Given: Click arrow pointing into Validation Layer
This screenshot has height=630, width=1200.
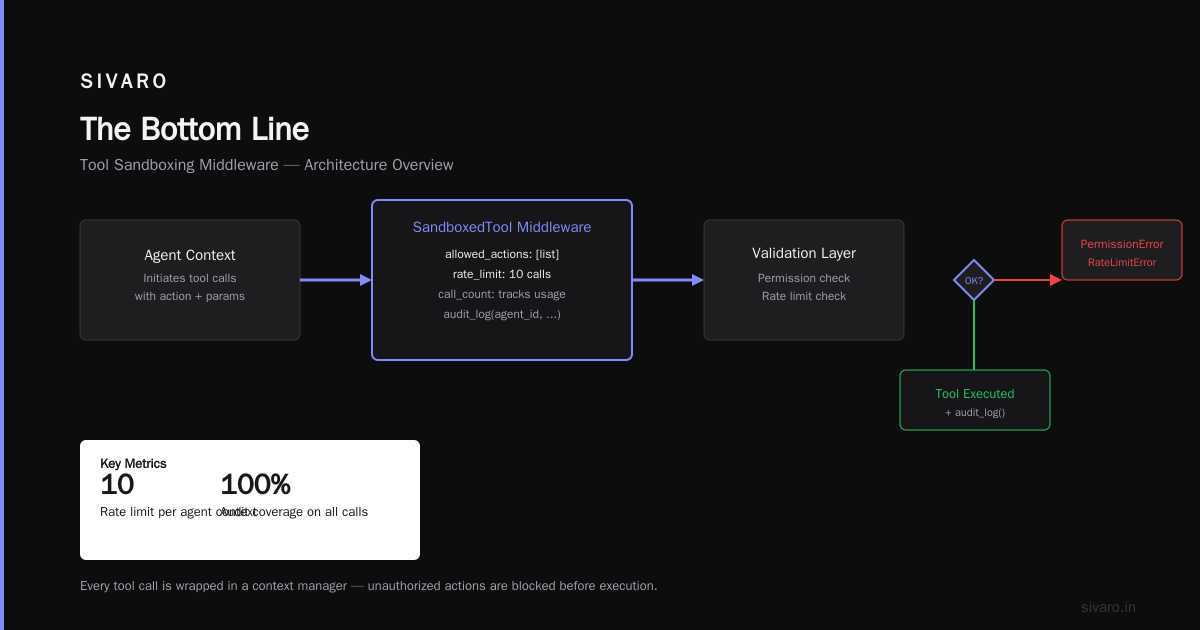Looking at the screenshot, I should pos(668,280).
